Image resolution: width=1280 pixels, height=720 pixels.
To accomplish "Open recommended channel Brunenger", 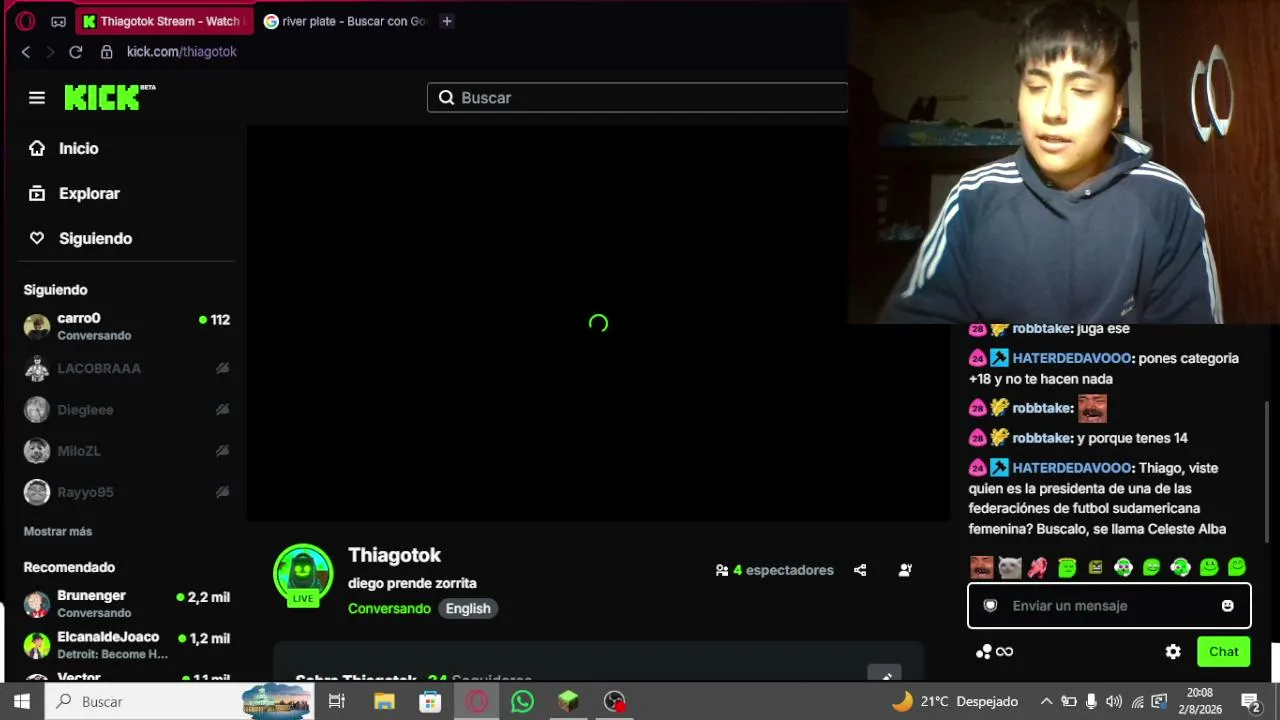I will pyautogui.click(x=127, y=603).
